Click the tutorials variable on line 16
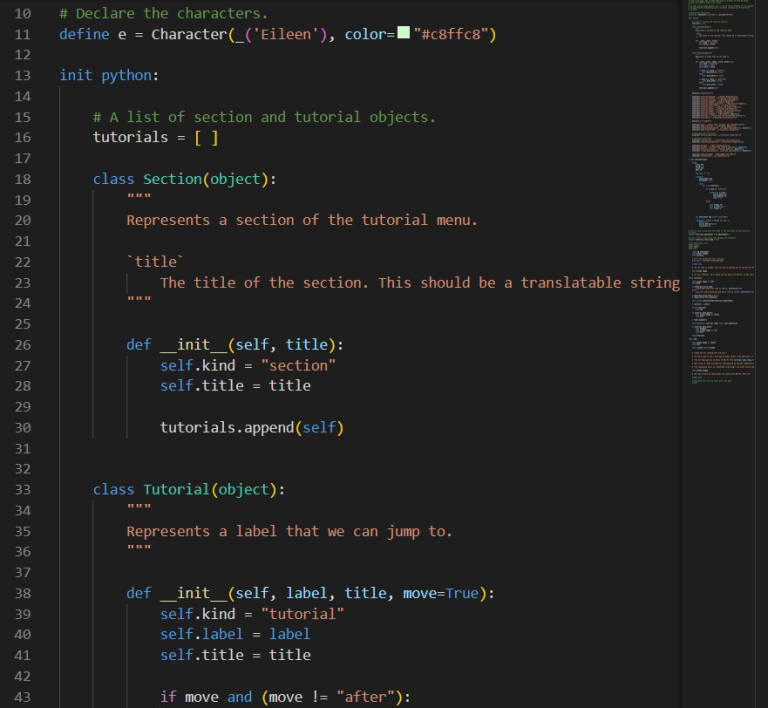This screenshot has width=768, height=708. pos(130,137)
